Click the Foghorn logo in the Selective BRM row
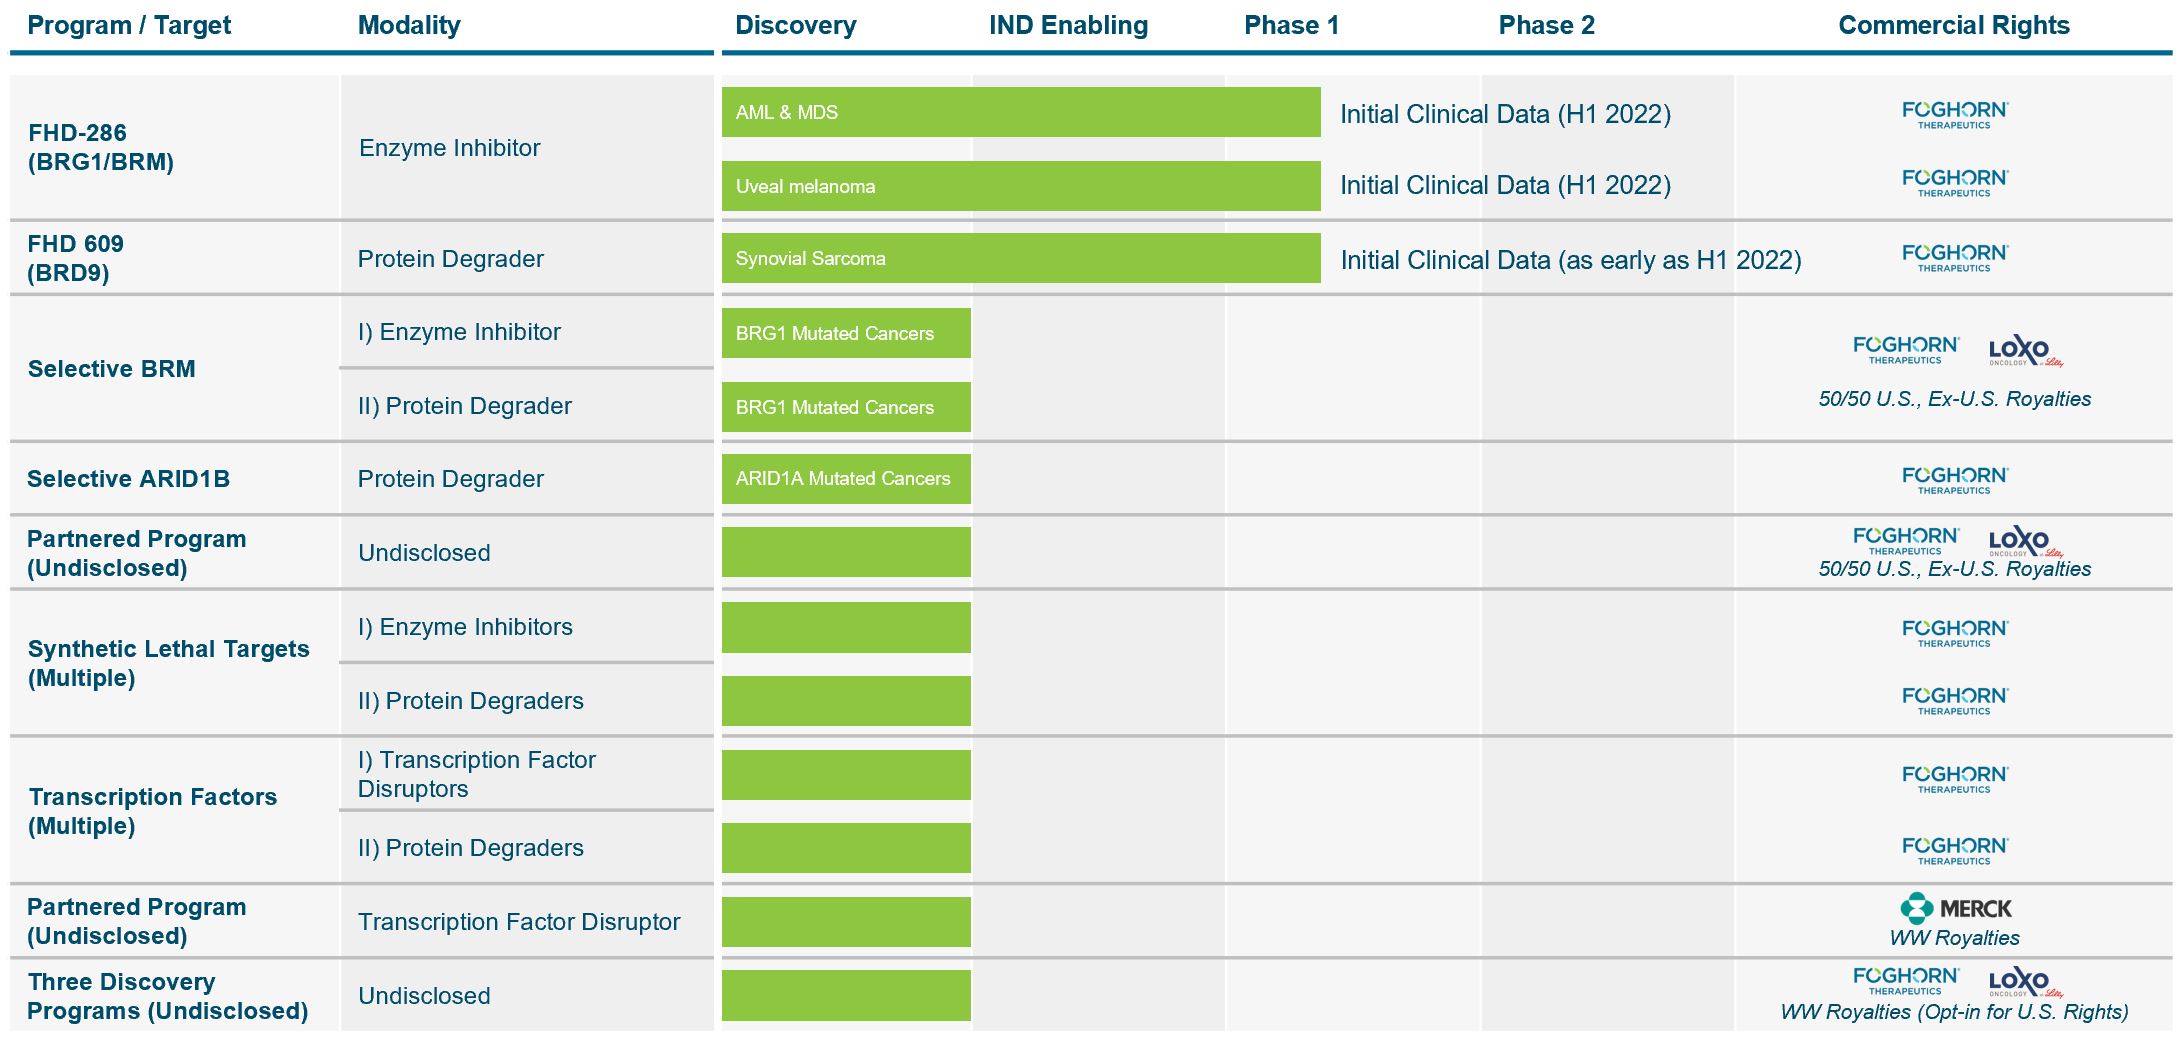The height and width of the screenshot is (1040, 2181). click(1906, 350)
